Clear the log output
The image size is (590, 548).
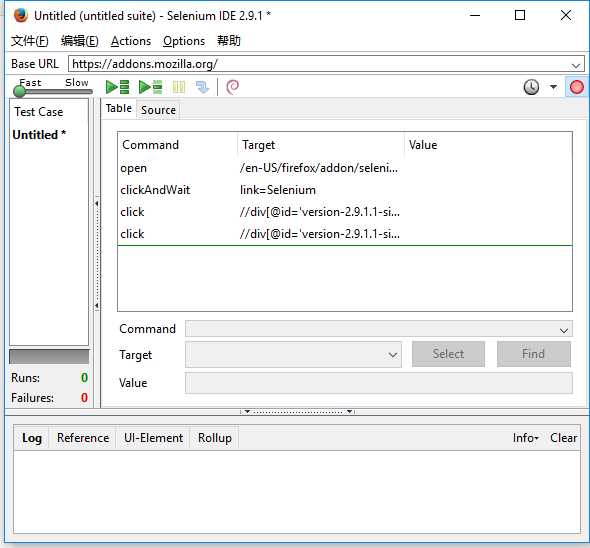pos(563,438)
